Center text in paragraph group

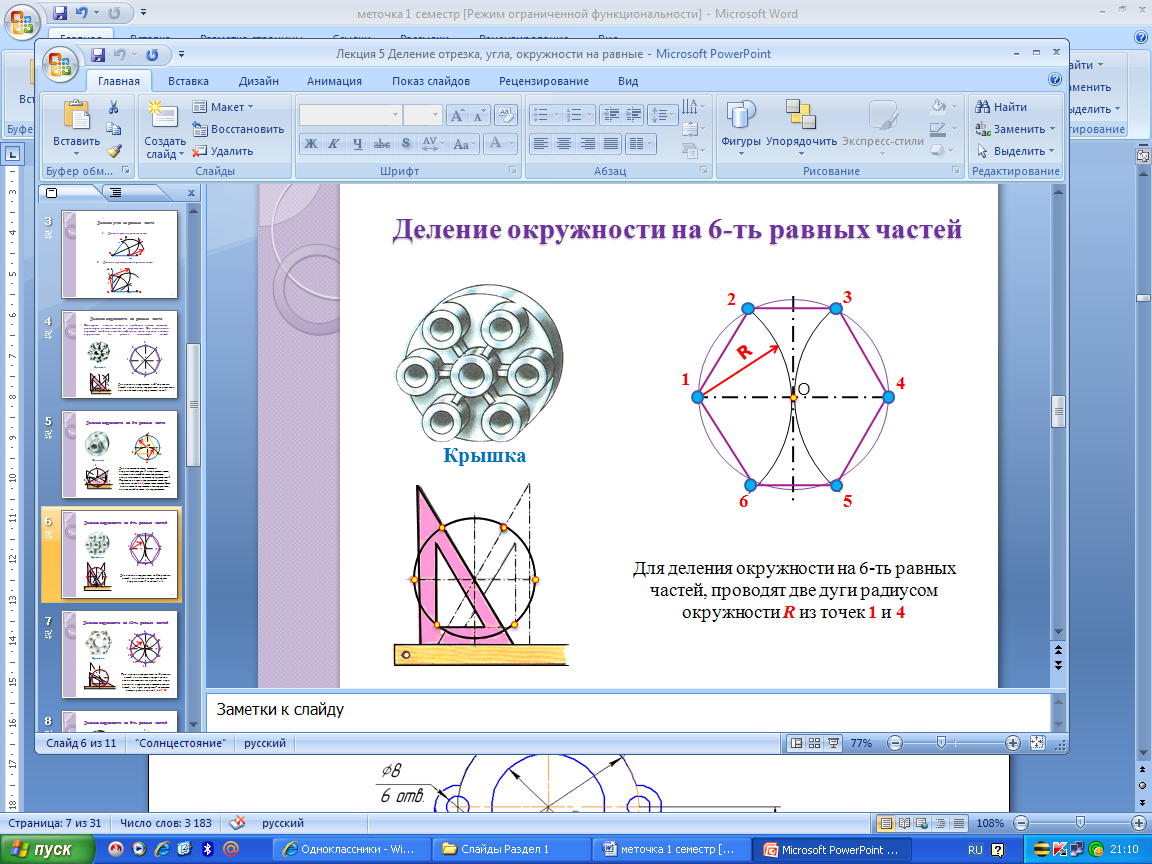click(564, 144)
